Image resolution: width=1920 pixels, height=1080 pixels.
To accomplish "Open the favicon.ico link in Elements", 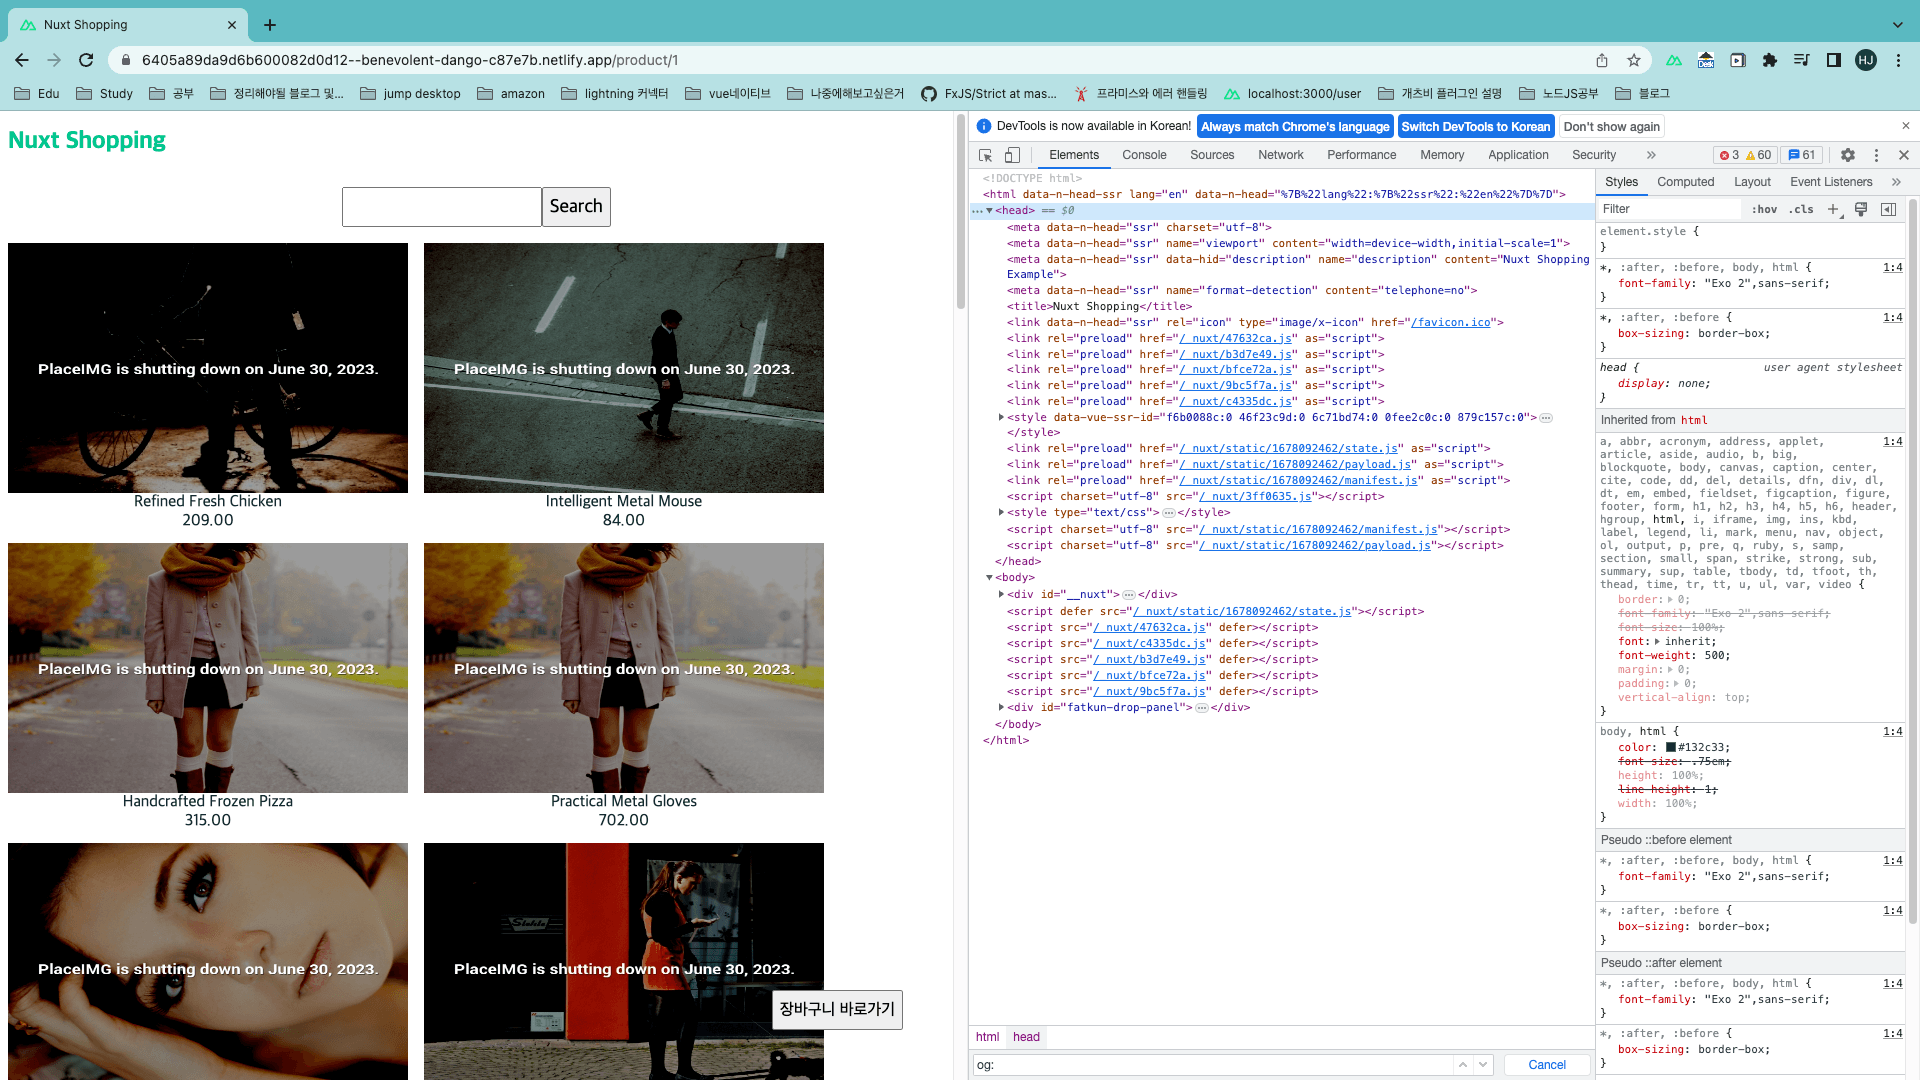I will coord(1453,323).
